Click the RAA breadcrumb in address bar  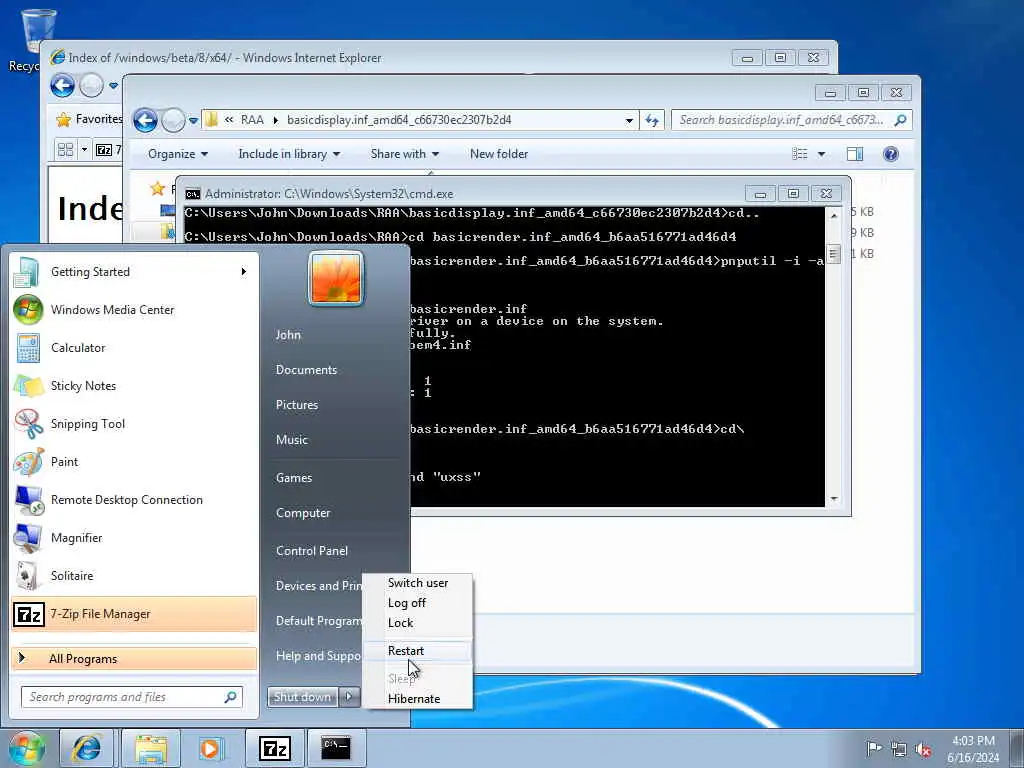[x=252, y=120]
